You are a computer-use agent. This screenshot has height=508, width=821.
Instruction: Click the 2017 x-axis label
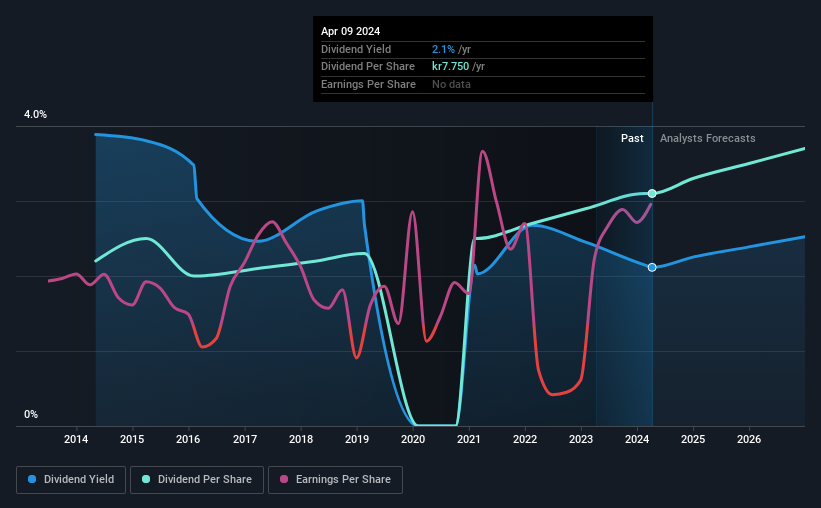coord(245,439)
